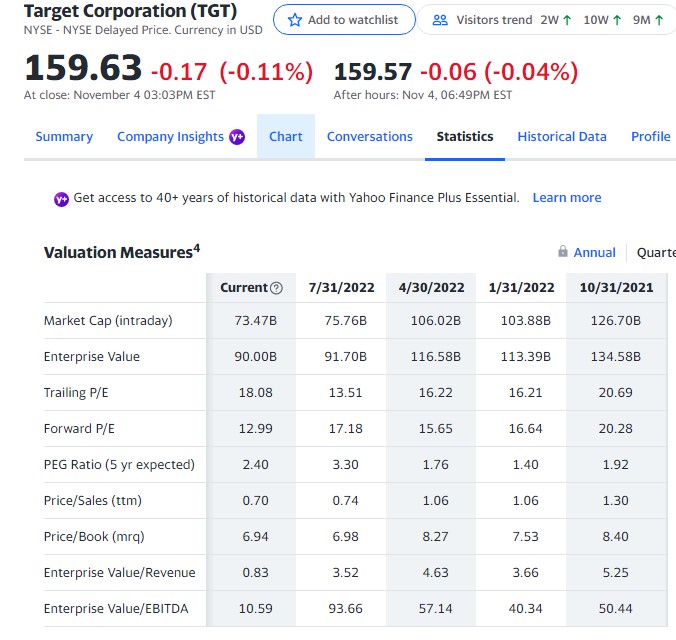Screen dimensions: 676x640
Task: Click the Current column header
Action: click(244, 288)
